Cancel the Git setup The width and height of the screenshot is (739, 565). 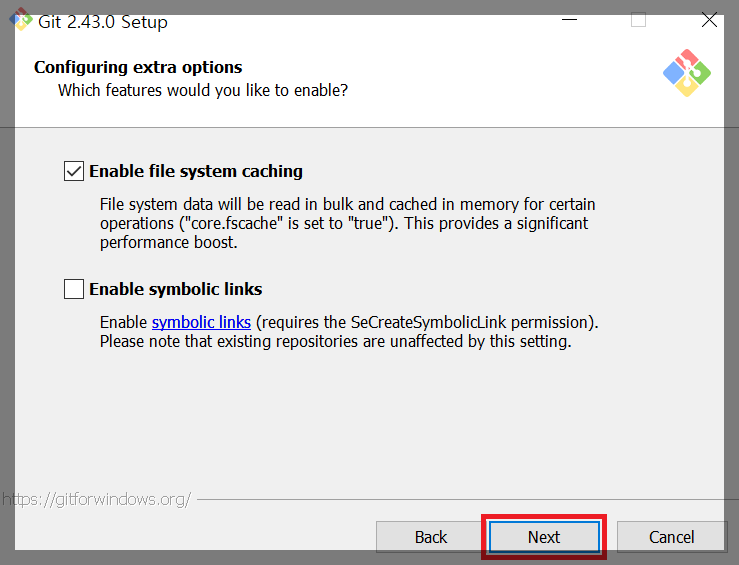[671, 537]
